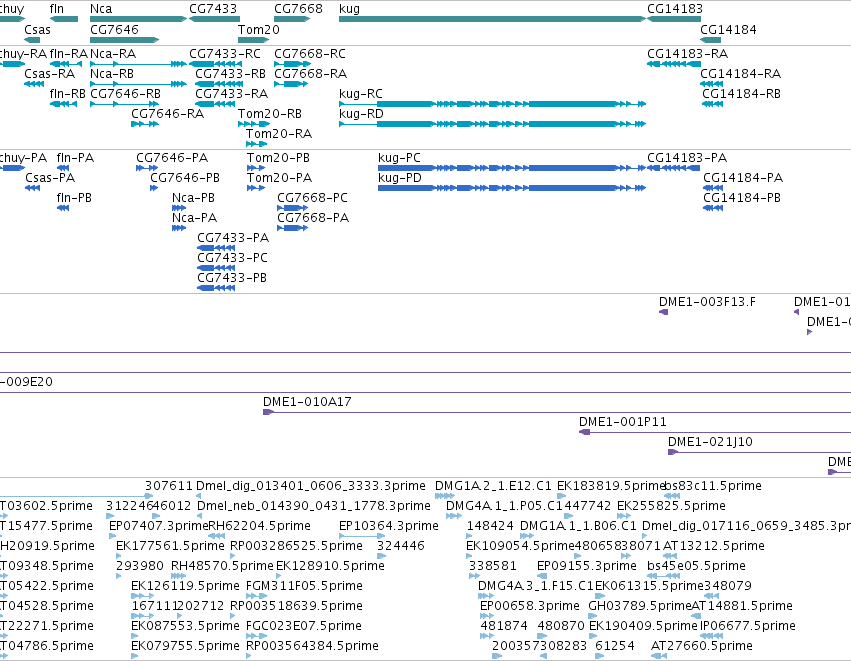Screen dimensions: 851x661
Task: Select the kug-RD transcript
Action: click(492, 124)
